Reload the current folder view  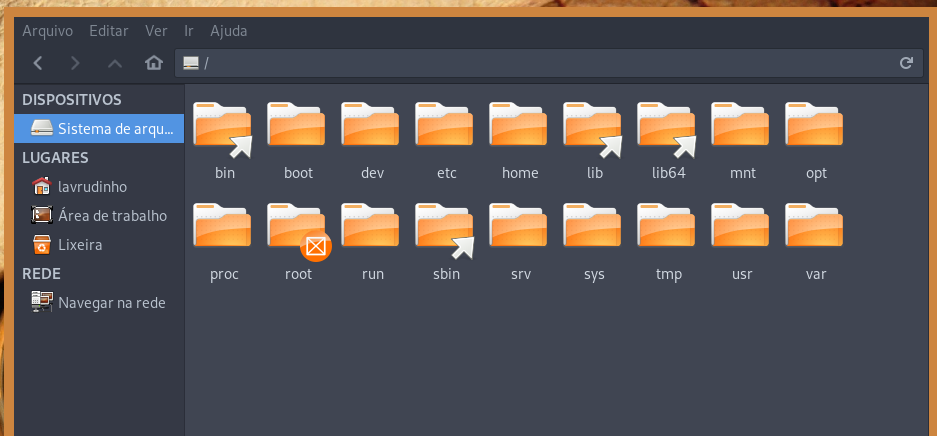pos(906,63)
